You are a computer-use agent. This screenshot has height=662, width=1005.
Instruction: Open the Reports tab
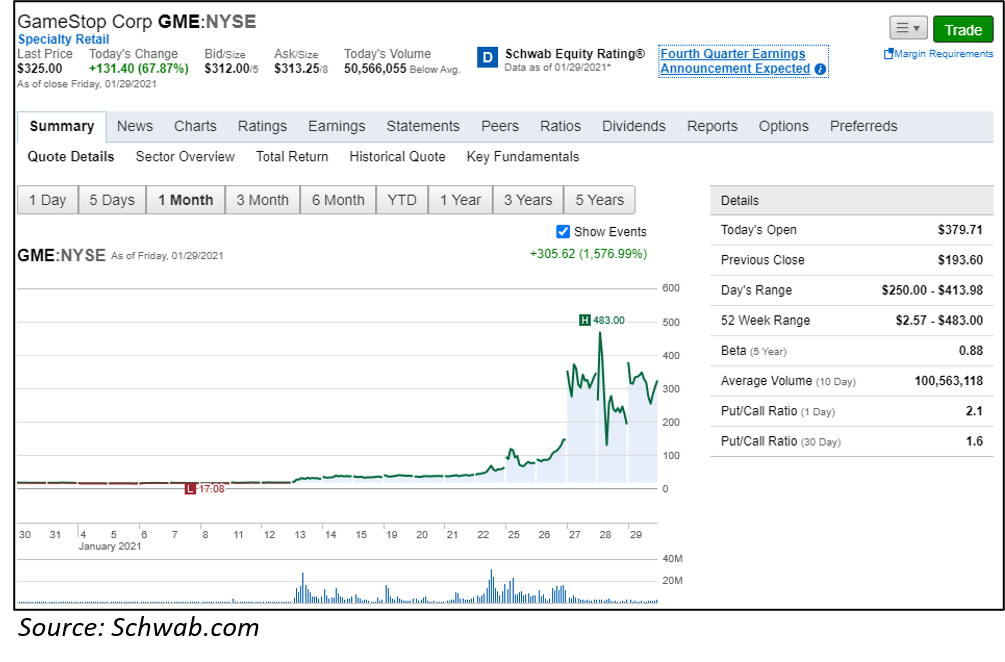click(x=712, y=126)
